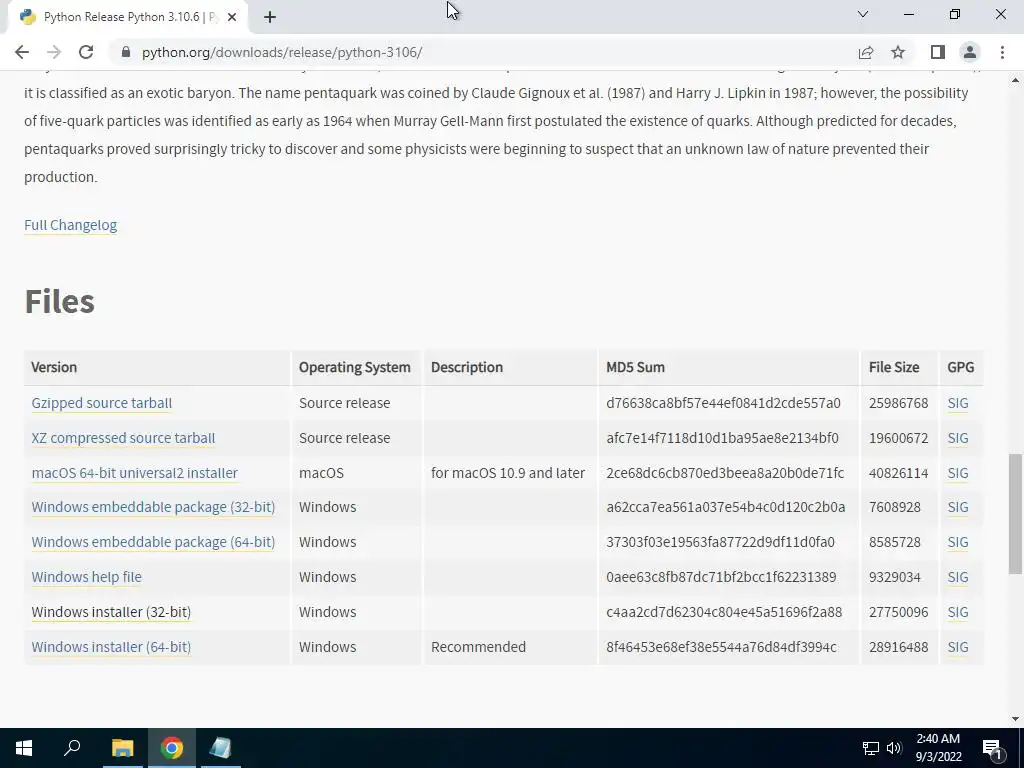Open the side panel icon
Screen dimensions: 1024x768
point(938,52)
